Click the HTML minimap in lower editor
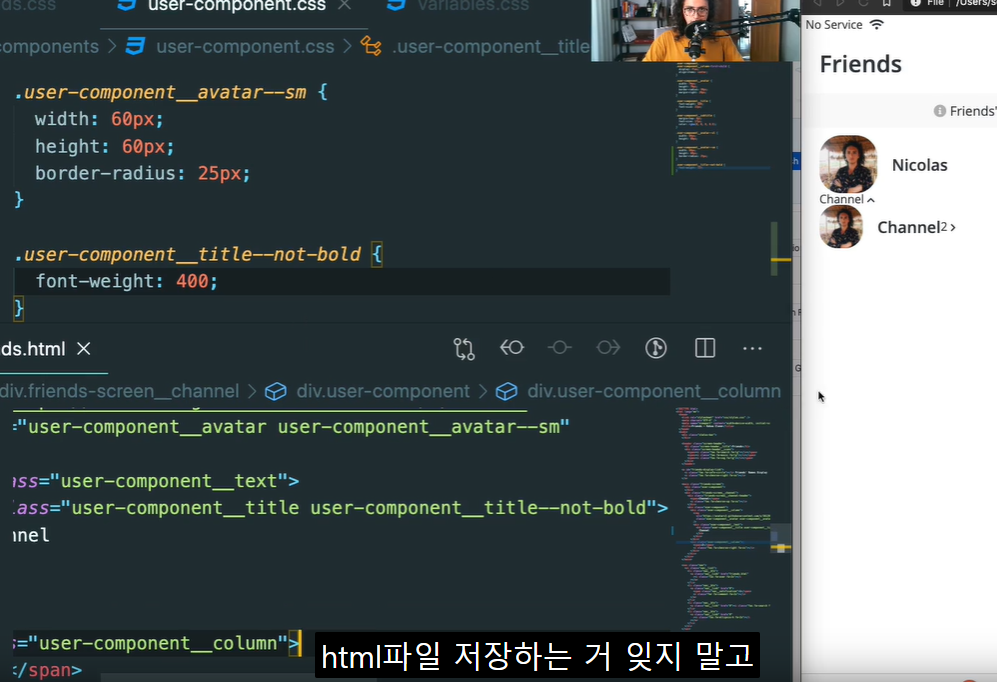Viewport: 997px width, 682px height. 722,518
